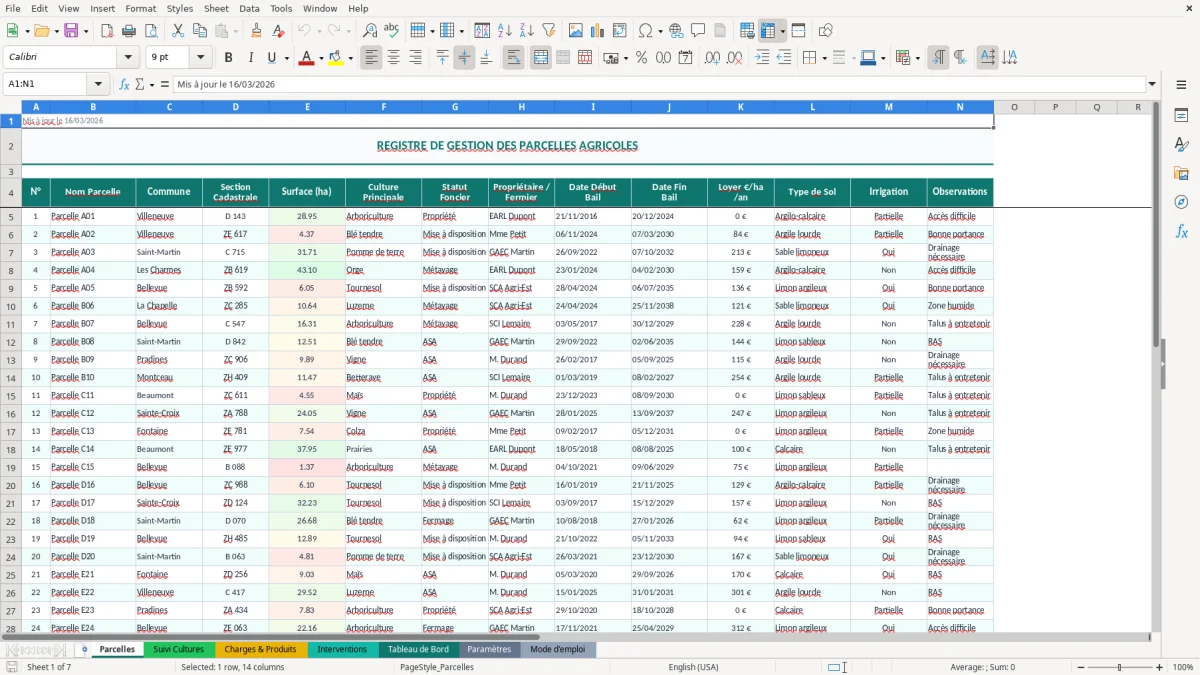Insert Hyperlink icon

click(x=676, y=31)
